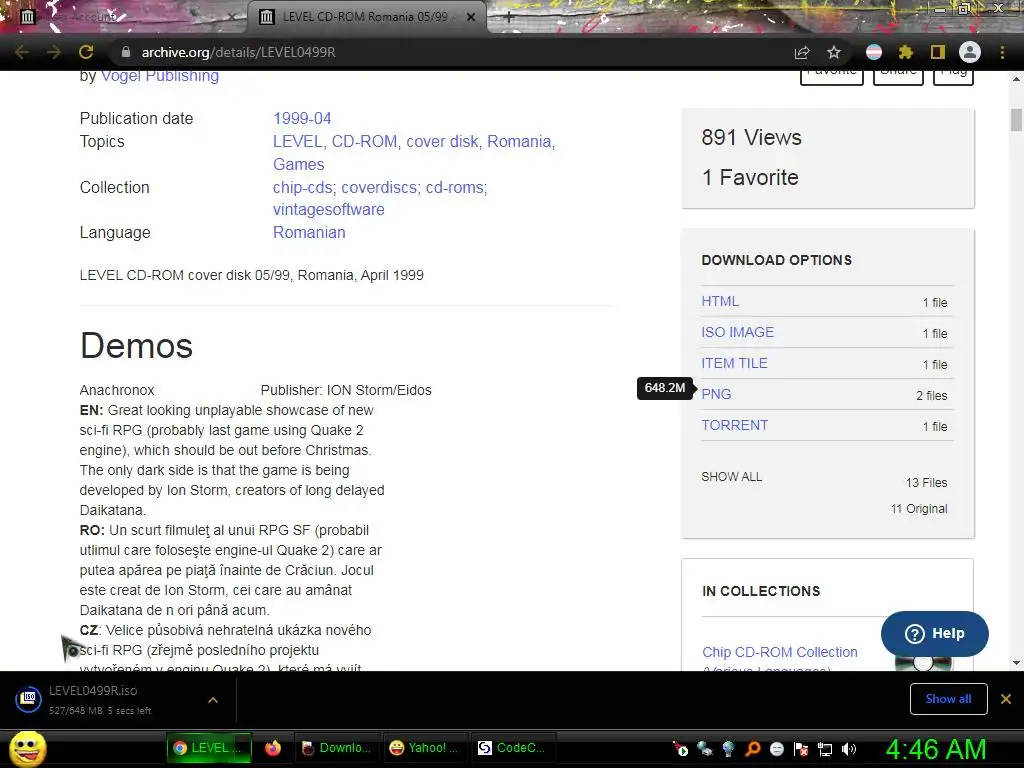Click the white face tray icon
The image size is (1024, 768).
(x=776, y=748)
